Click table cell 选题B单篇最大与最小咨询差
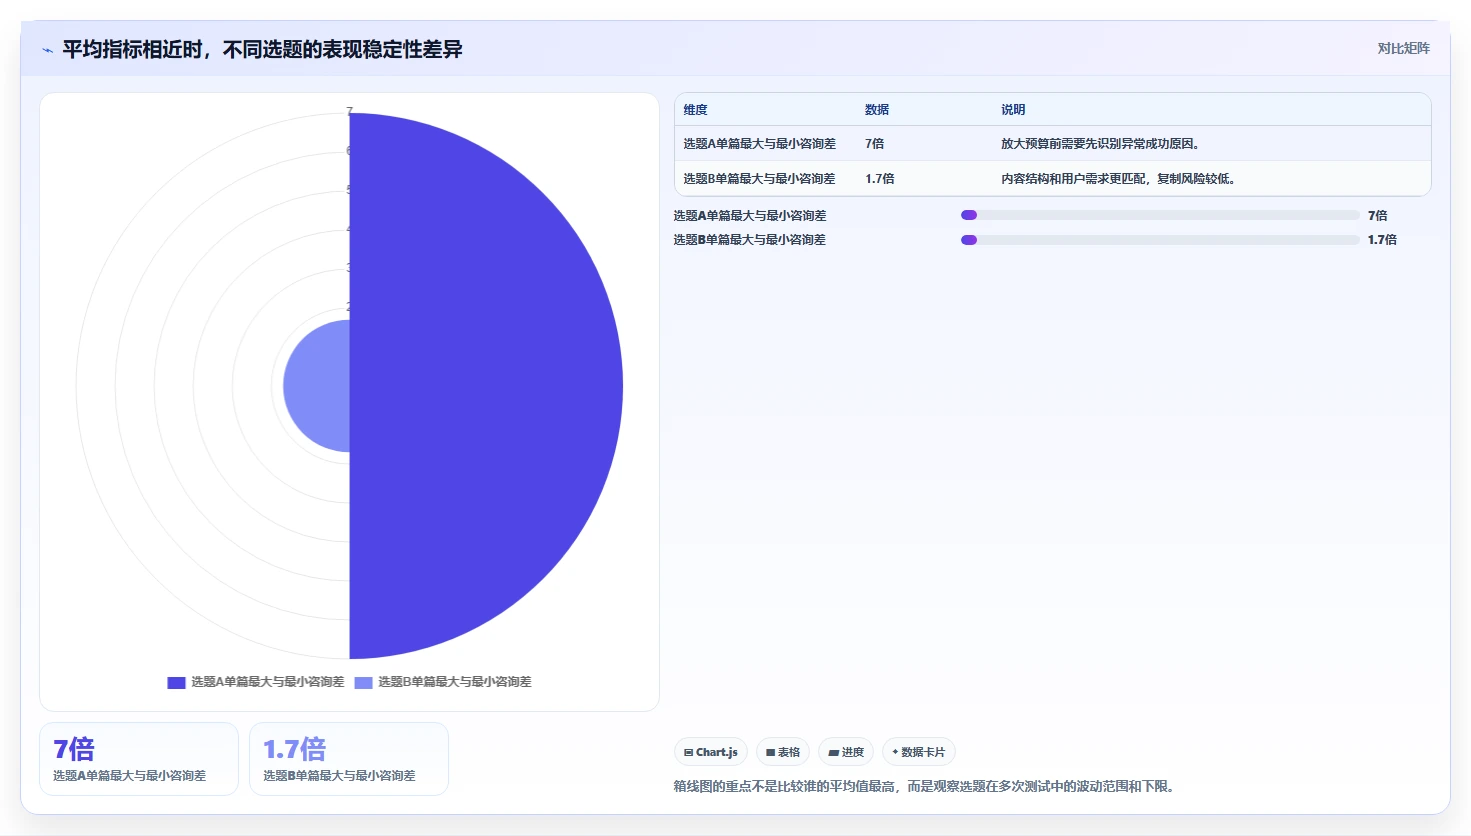The image size is (1471, 836). (x=759, y=179)
